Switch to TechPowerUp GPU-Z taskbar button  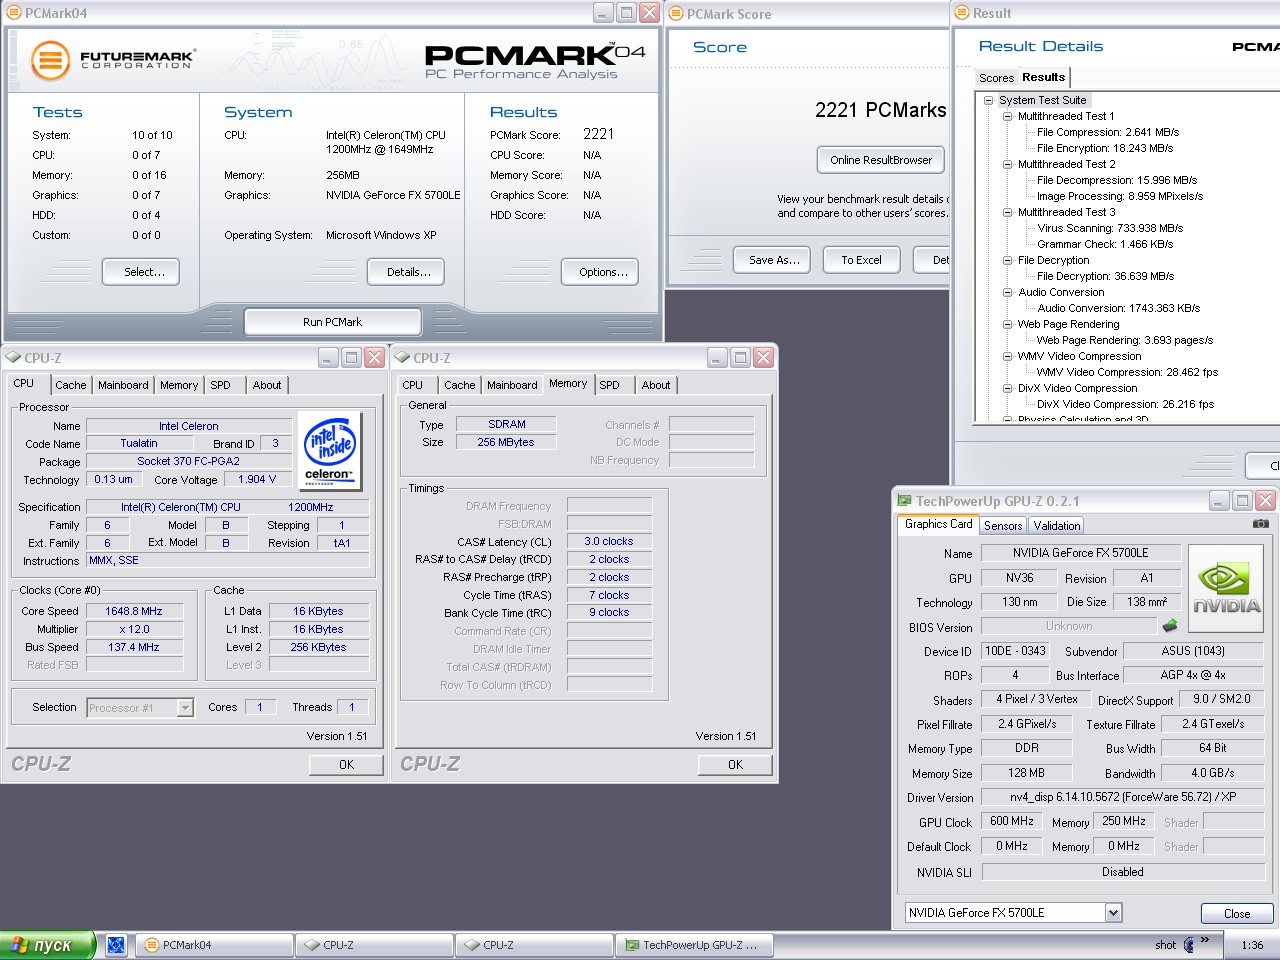[x=696, y=945]
